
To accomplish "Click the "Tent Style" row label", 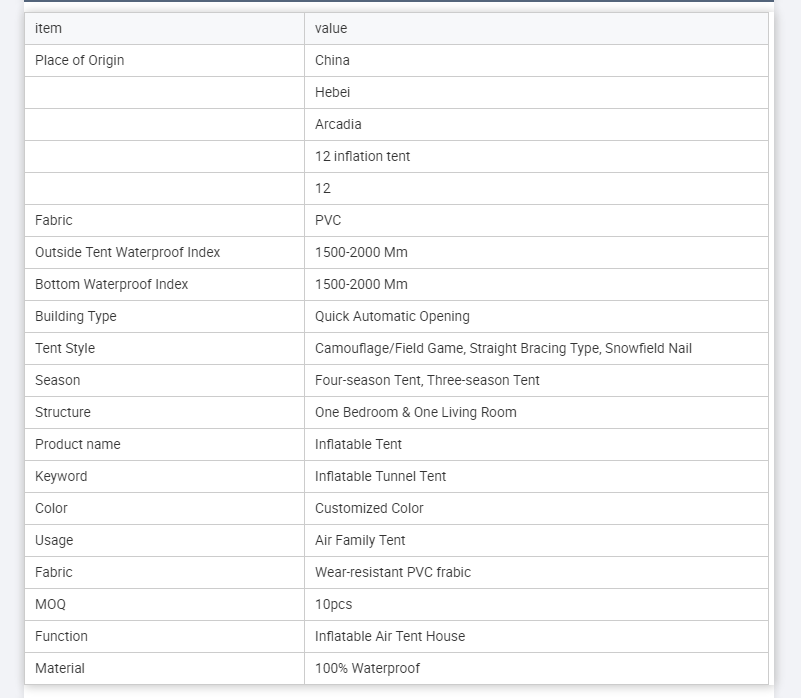I will pyautogui.click(x=65, y=348).
